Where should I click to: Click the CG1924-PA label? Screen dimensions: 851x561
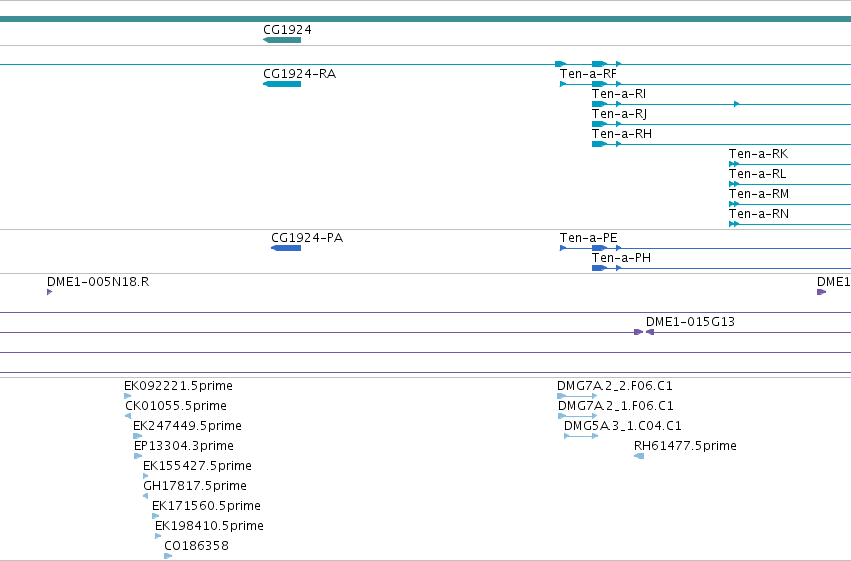click(x=307, y=238)
